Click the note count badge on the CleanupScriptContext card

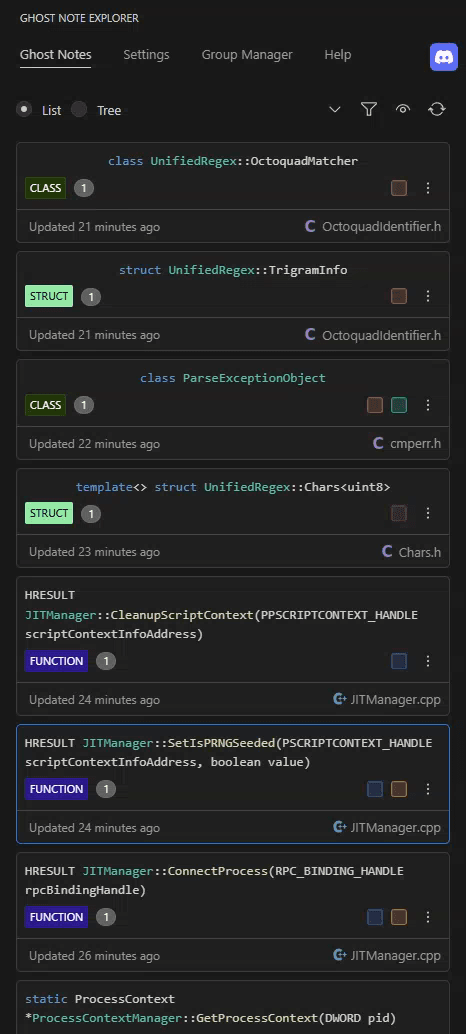point(105,661)
